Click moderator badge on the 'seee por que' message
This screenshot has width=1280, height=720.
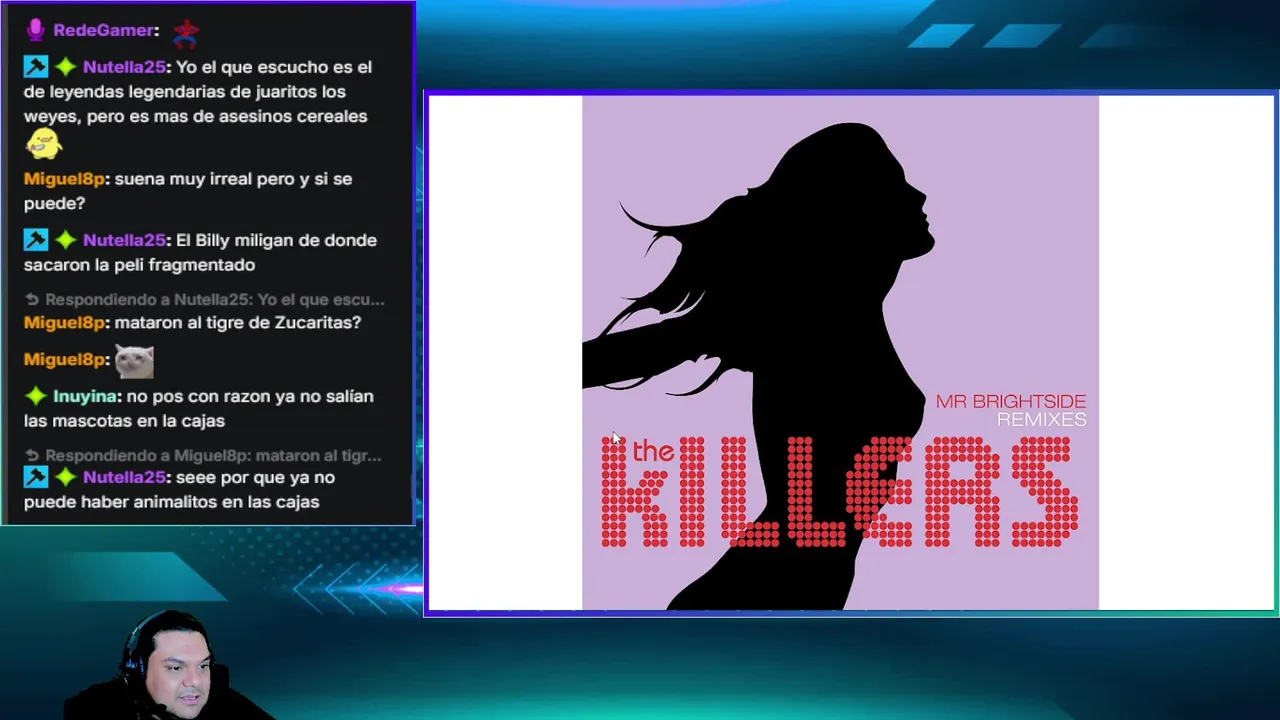pyautogui.click(x=36, y=477)
